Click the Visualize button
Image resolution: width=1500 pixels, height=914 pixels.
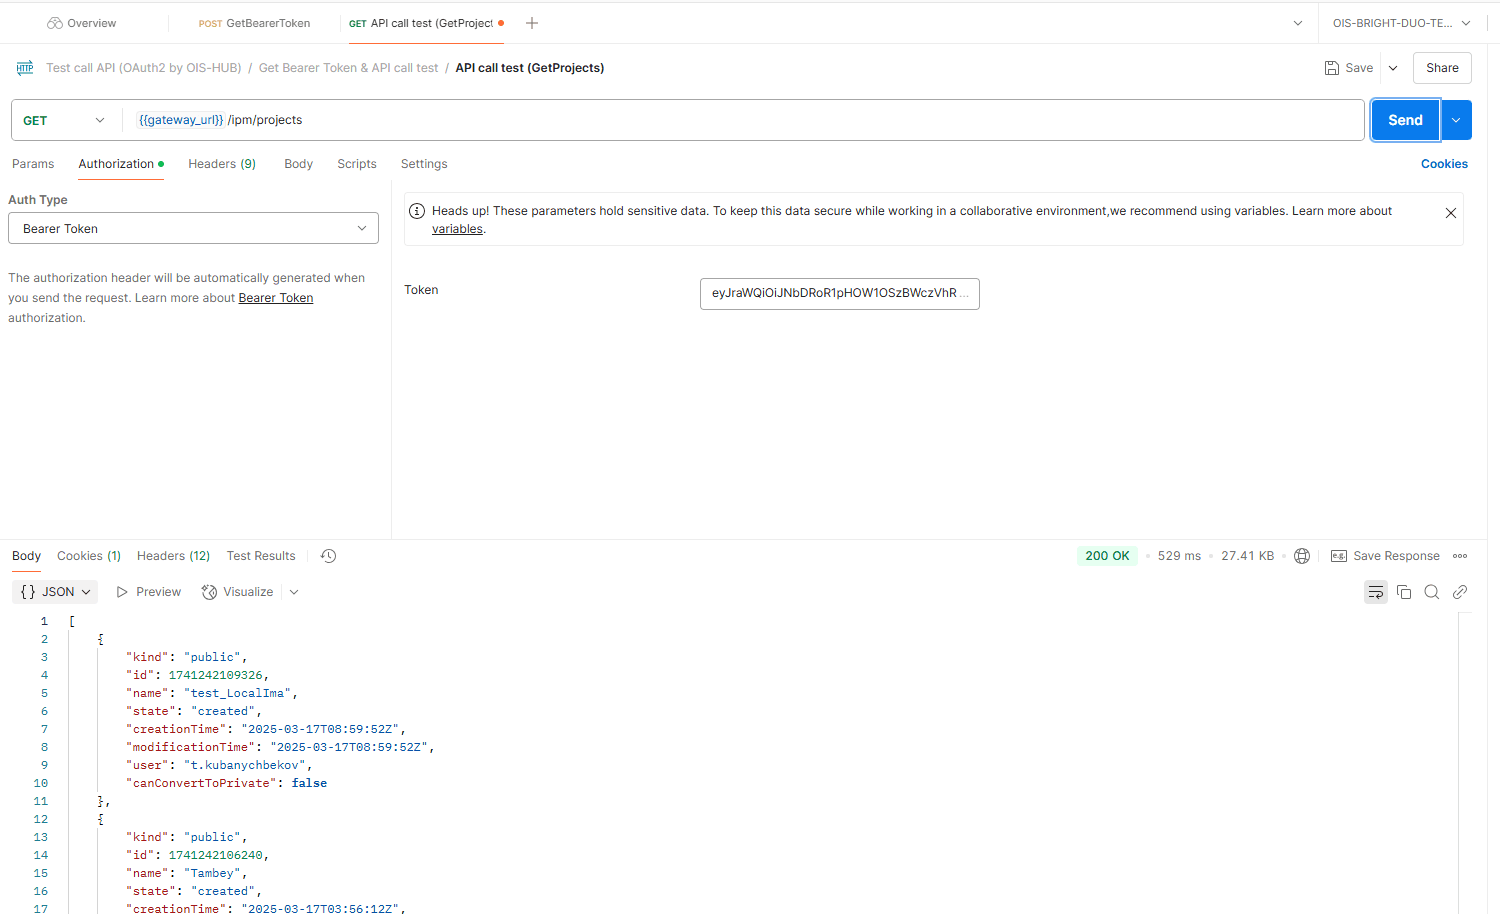click(x=238, y=592)
